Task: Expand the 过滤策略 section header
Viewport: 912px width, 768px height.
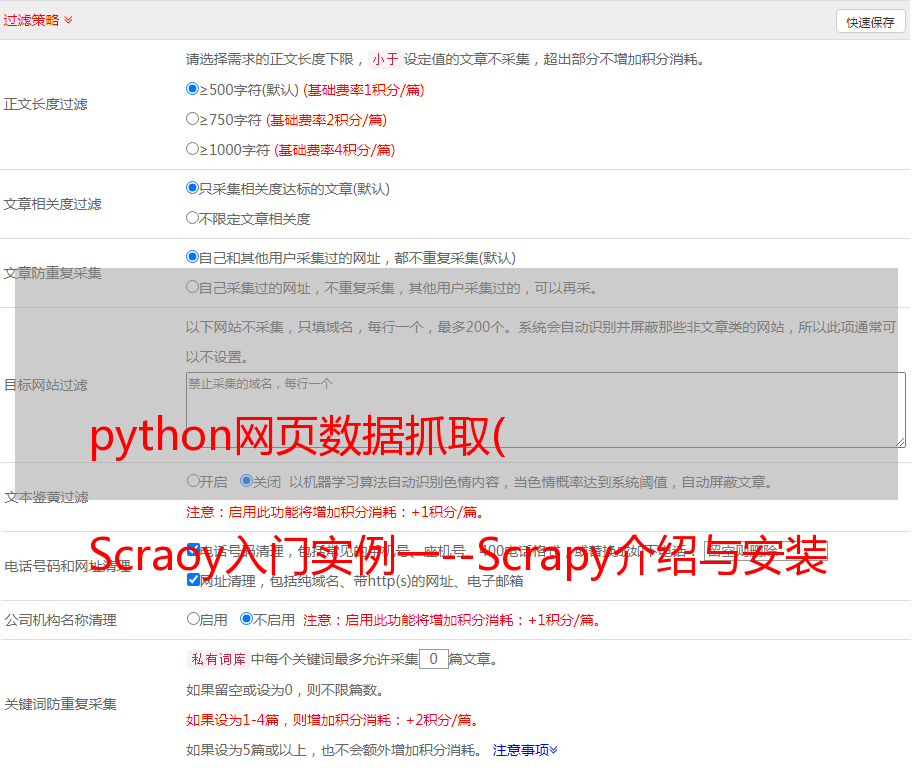Action: tap(38, 20)
